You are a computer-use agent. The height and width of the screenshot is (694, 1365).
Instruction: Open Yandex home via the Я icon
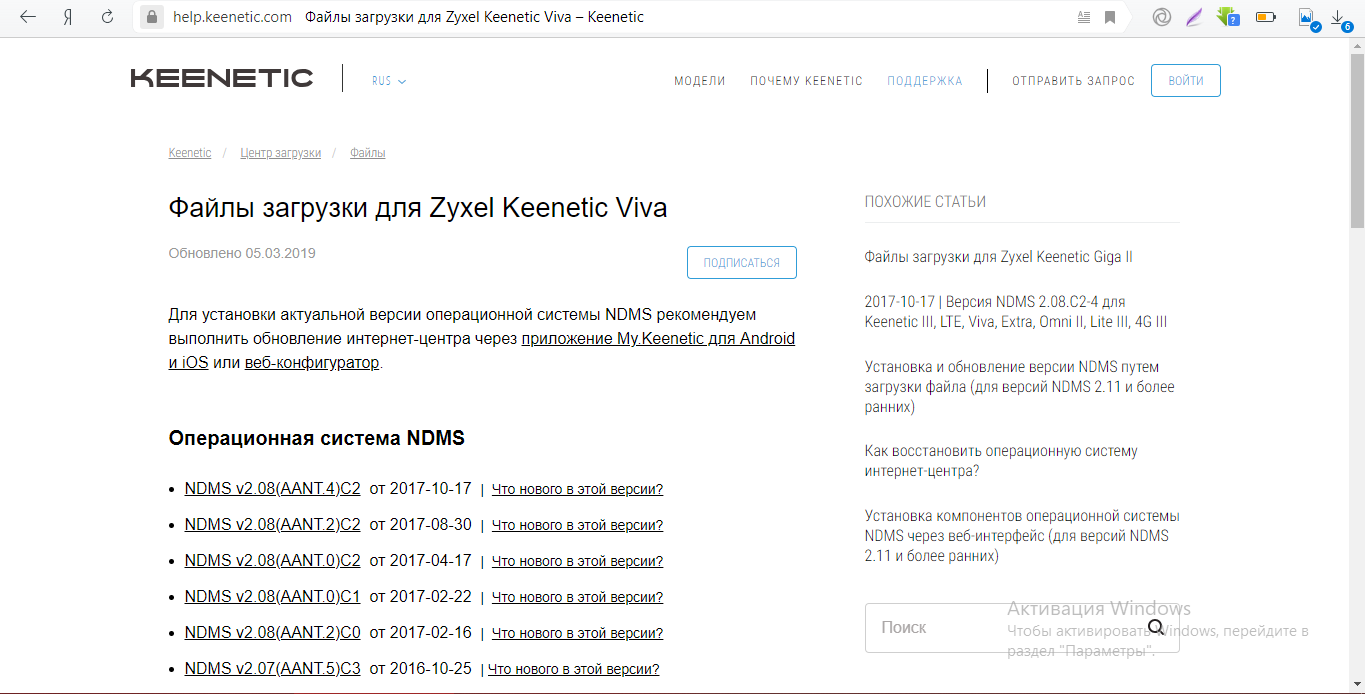tap(68, 17)
